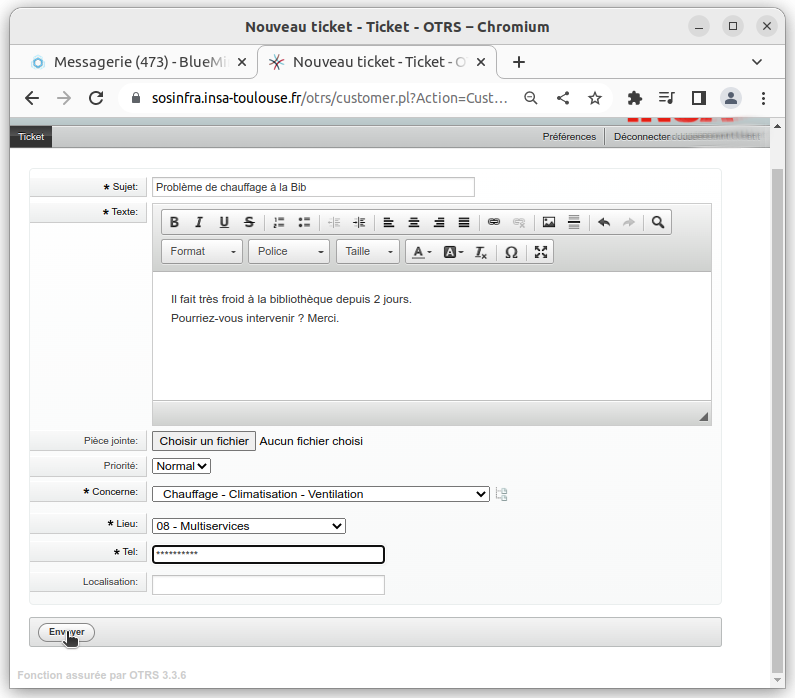Click the address bar URL

[x=330, y=98]
